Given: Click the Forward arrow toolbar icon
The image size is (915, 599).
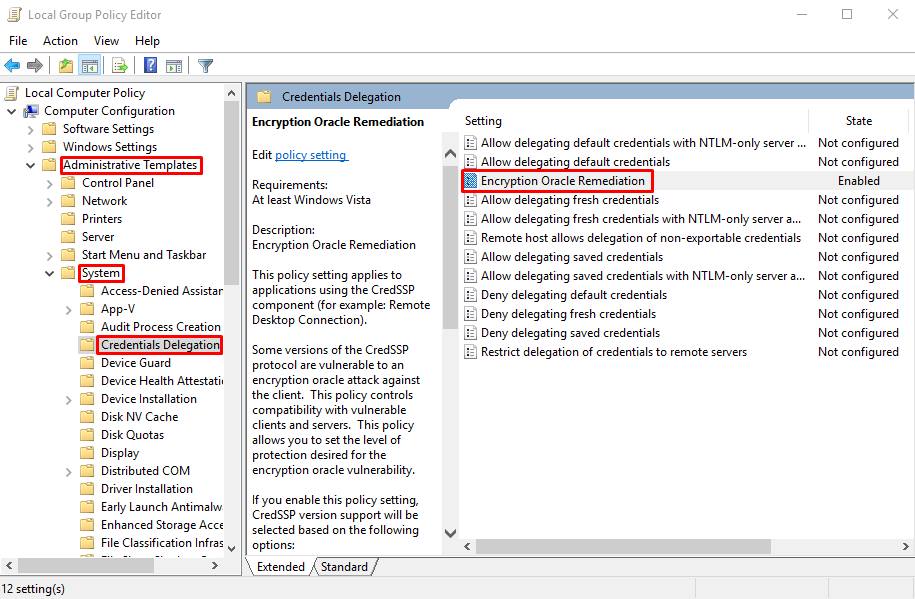Looking at the screenshot, I should tap(35, 66).
